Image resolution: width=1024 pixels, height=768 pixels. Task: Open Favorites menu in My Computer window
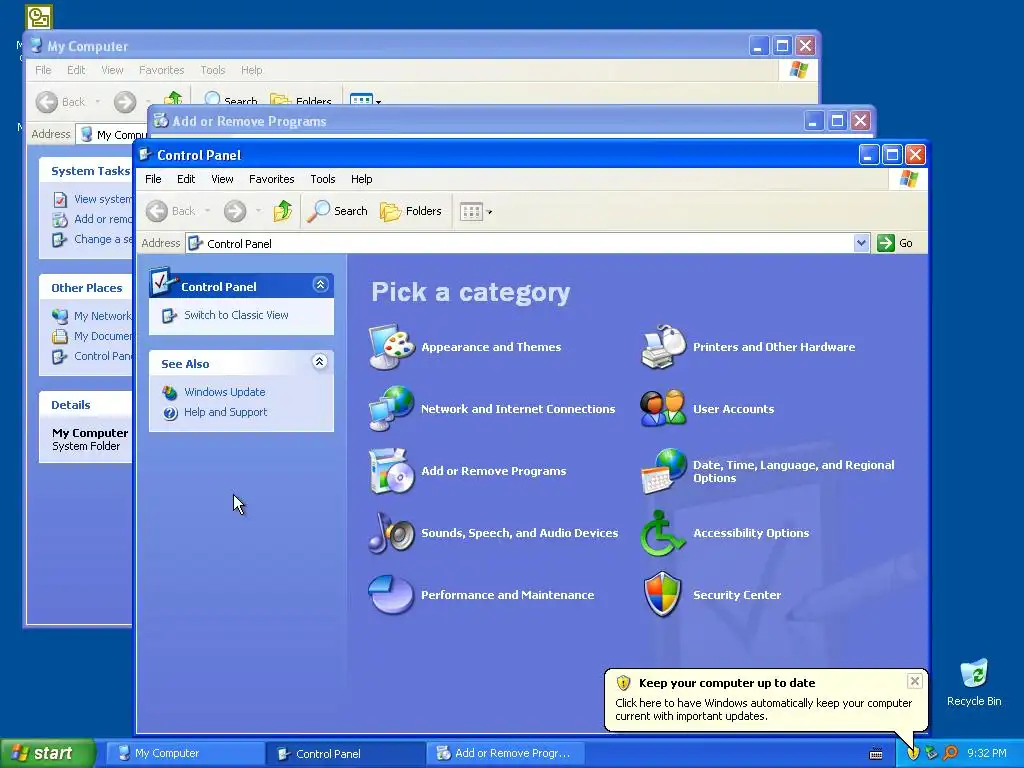click(161, 70)
